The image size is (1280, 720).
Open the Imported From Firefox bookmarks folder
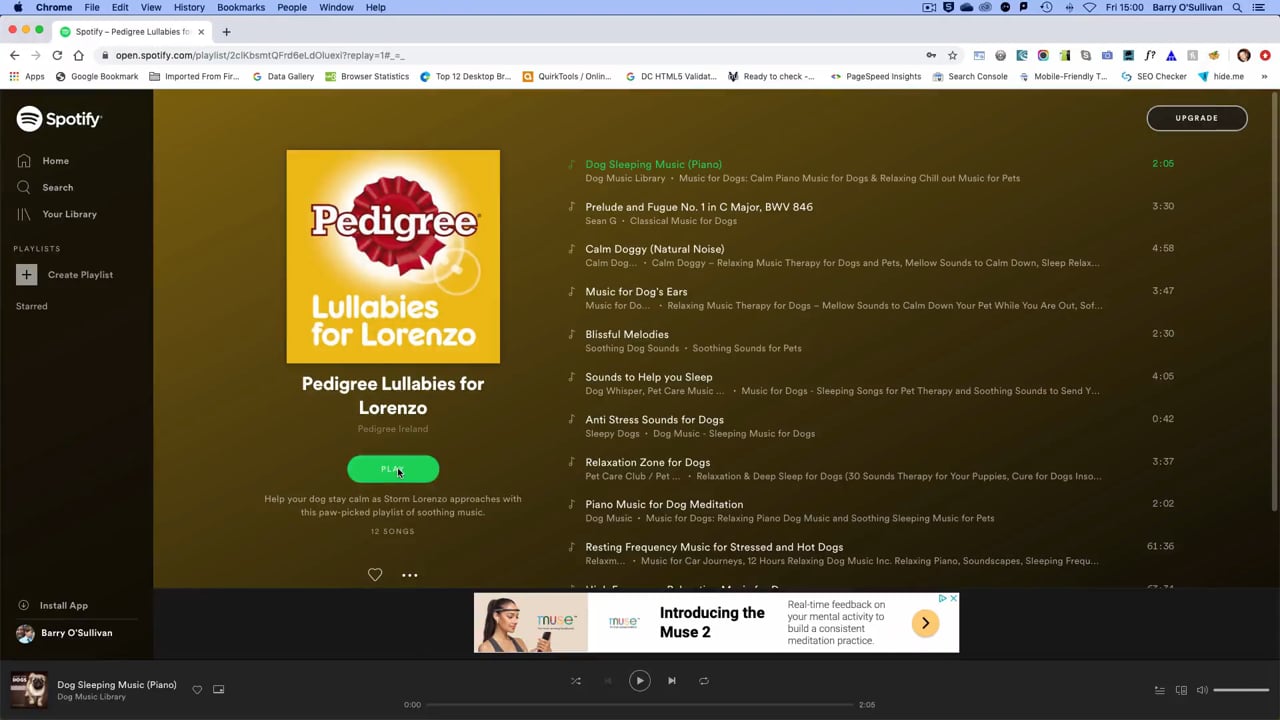point(194,76)
